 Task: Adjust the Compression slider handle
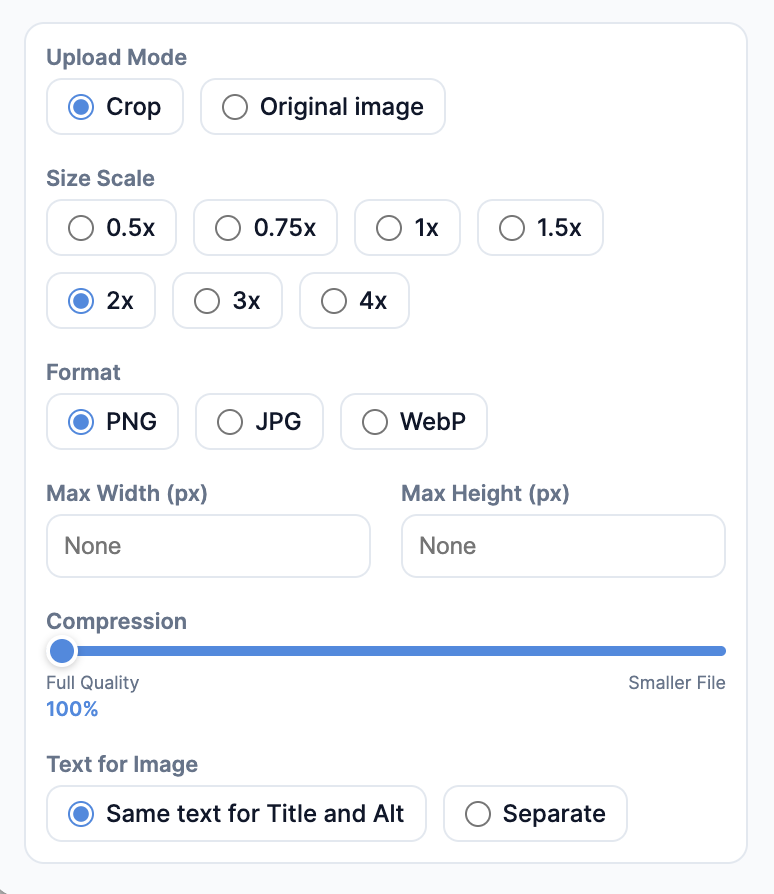click(x=62, y=651)
